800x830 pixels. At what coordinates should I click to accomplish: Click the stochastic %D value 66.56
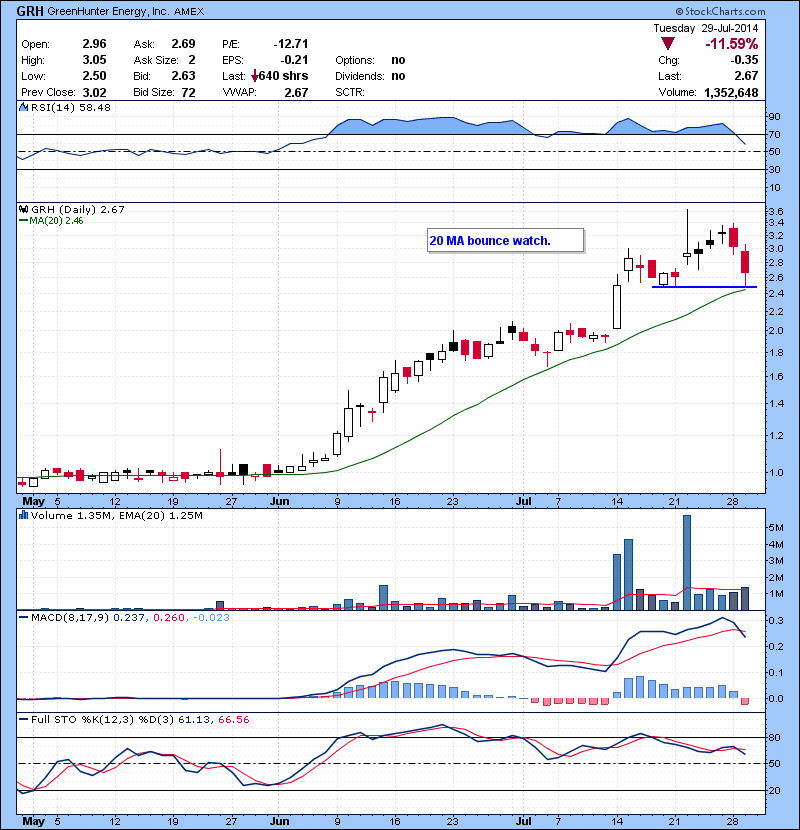pos(233,720)
